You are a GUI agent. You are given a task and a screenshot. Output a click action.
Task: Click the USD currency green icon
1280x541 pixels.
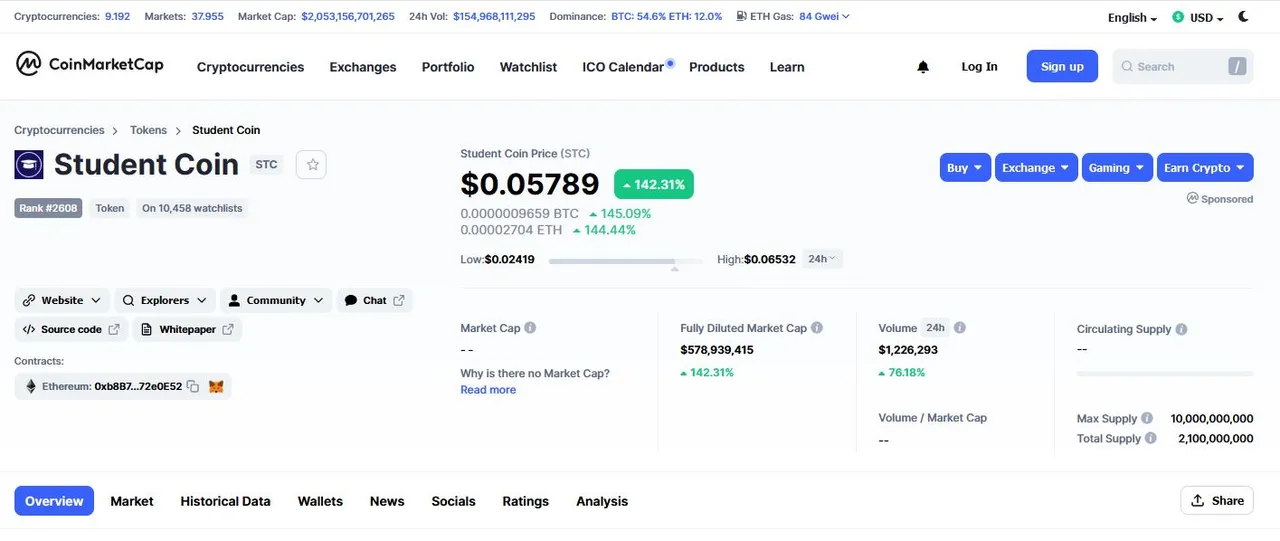click(x=1178, y=17)
